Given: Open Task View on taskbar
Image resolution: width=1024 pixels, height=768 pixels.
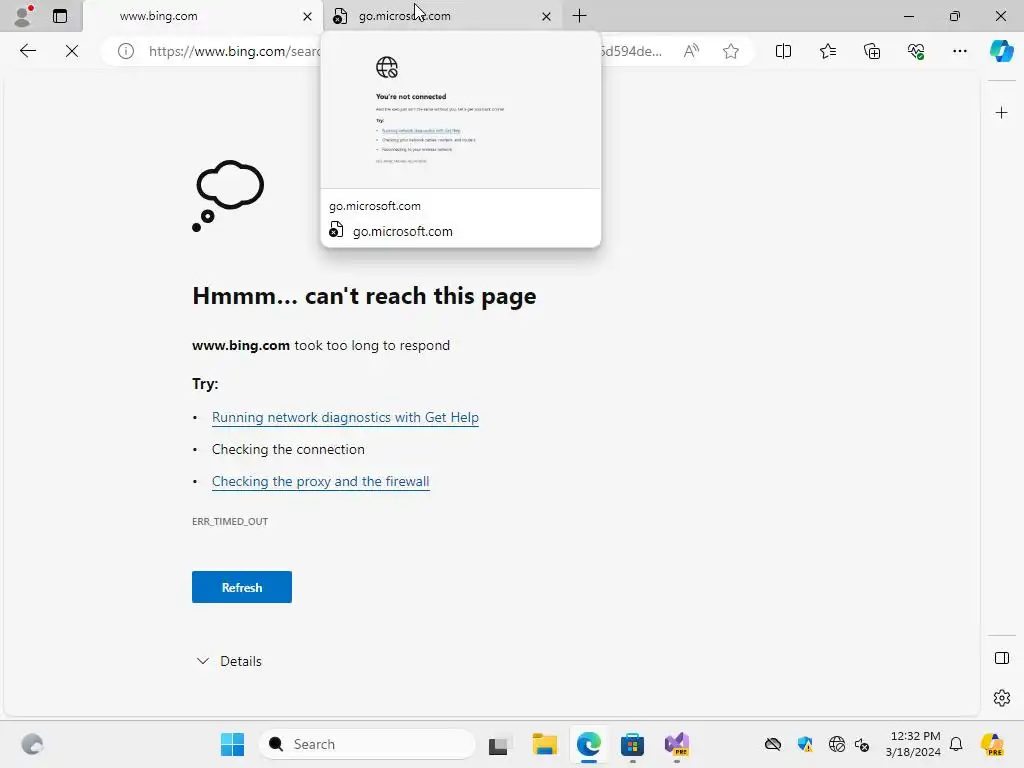Looking at the screenshot, I should coord(499,744).
